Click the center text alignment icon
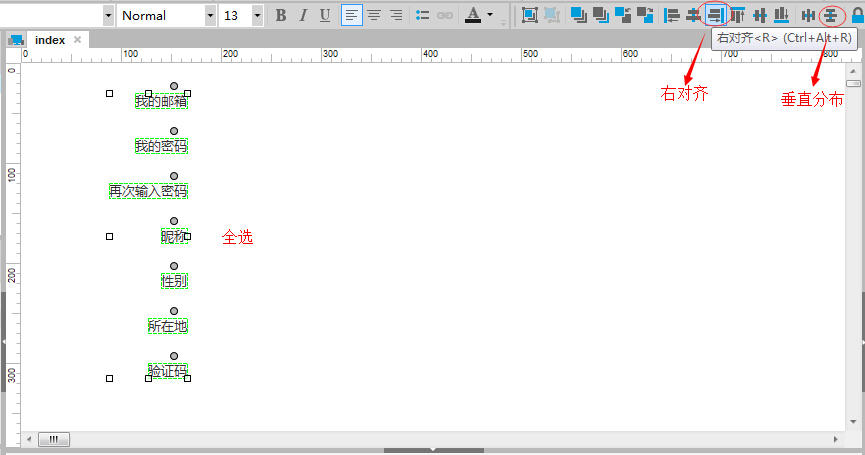Screen dimensions: 865x455 pos(374,15)
